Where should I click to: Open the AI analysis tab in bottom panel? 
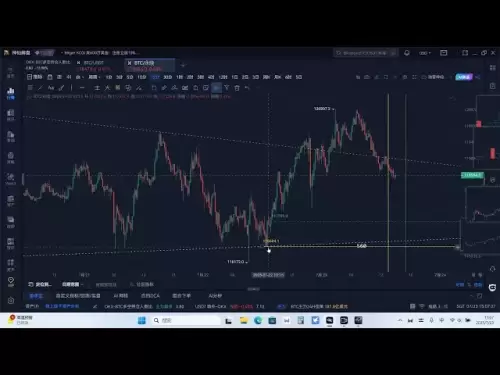[215, 296]
